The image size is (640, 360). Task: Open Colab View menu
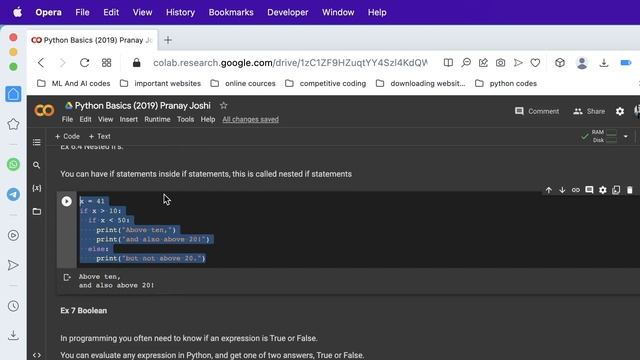105,120
